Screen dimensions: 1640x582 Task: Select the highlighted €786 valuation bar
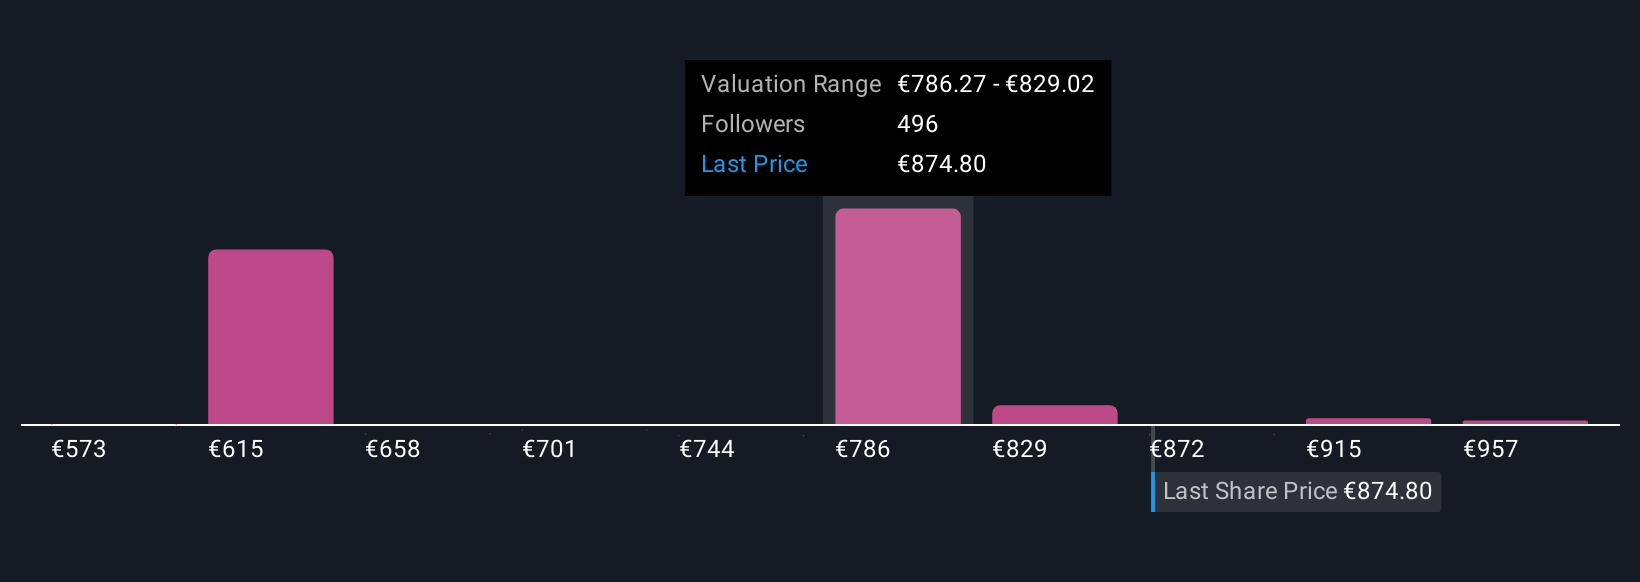[897, 316]
